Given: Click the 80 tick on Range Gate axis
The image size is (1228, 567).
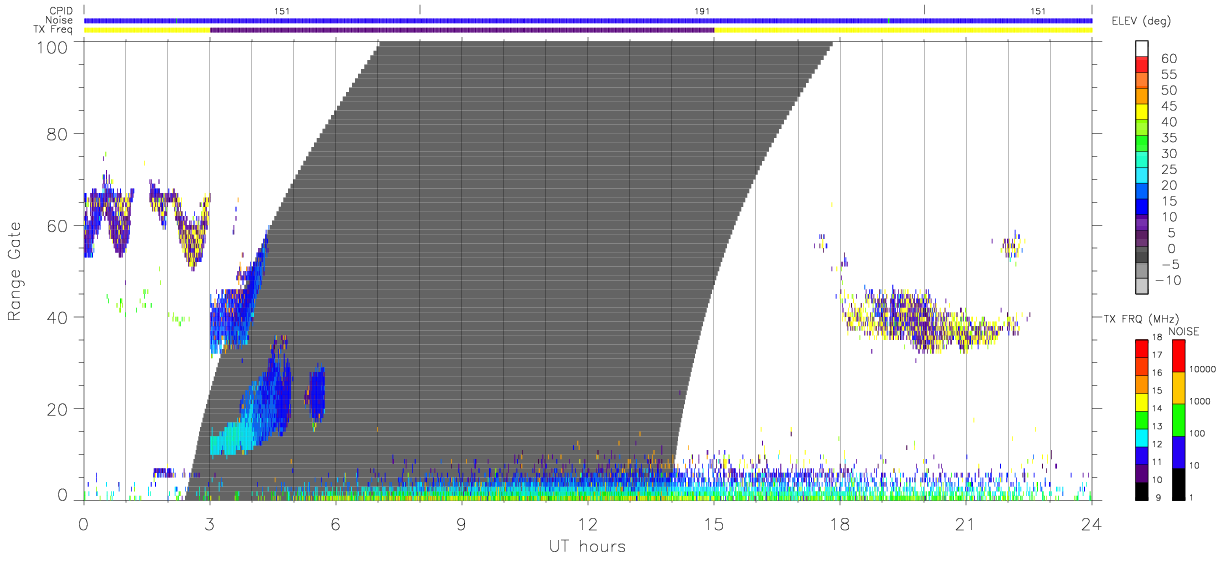Looking at the screenshot, I should coord(58,134).
